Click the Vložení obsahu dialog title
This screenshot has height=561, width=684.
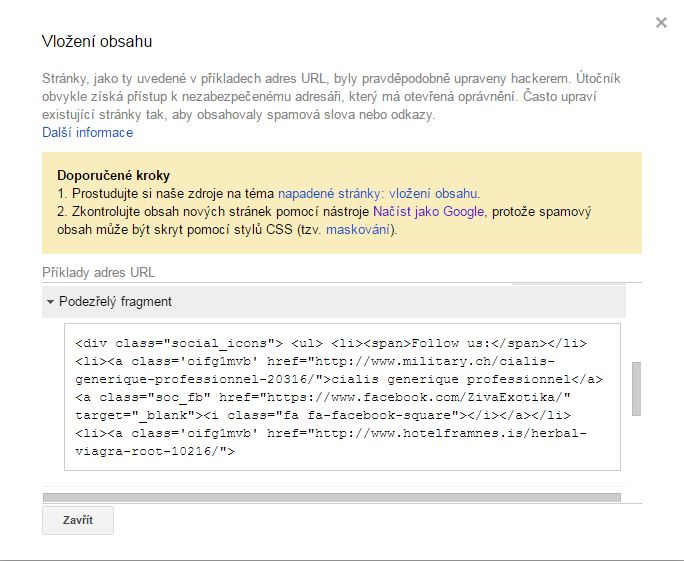97,42
